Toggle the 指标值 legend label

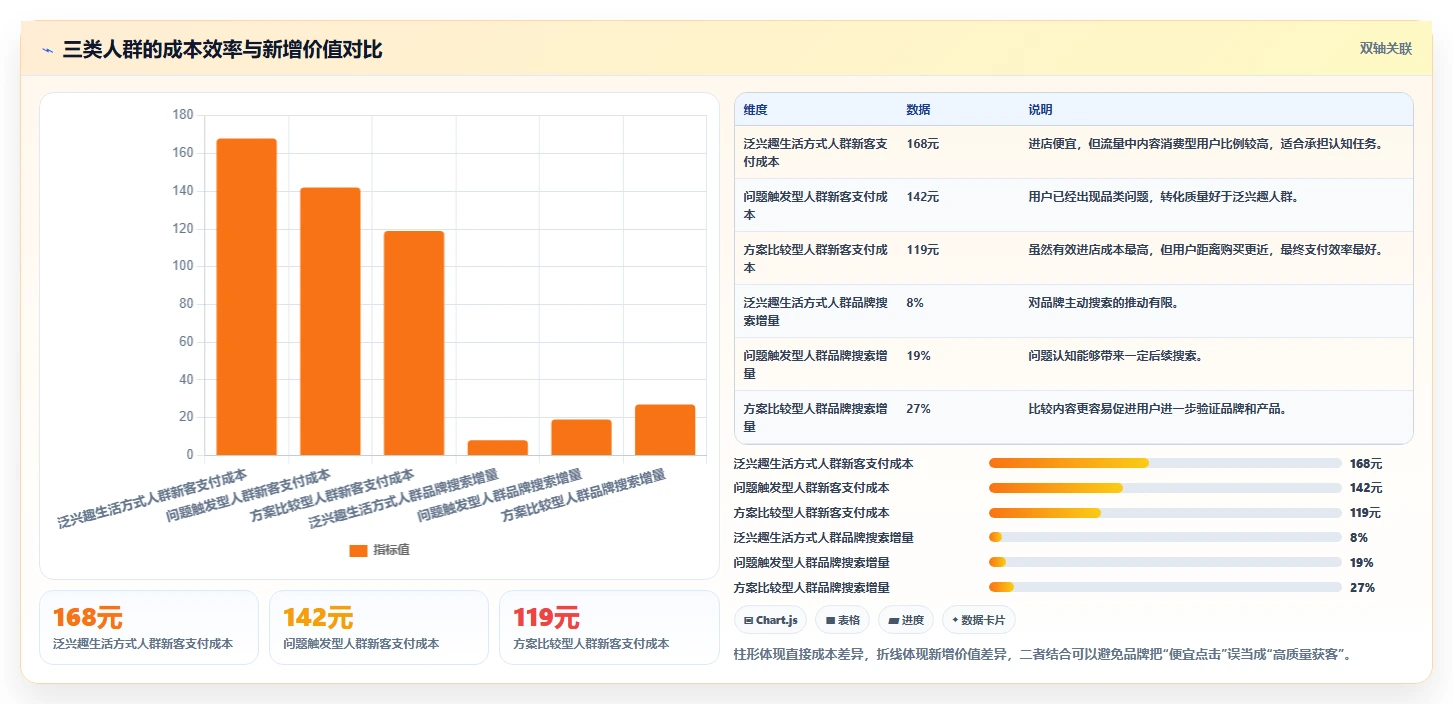click(392, 550)
